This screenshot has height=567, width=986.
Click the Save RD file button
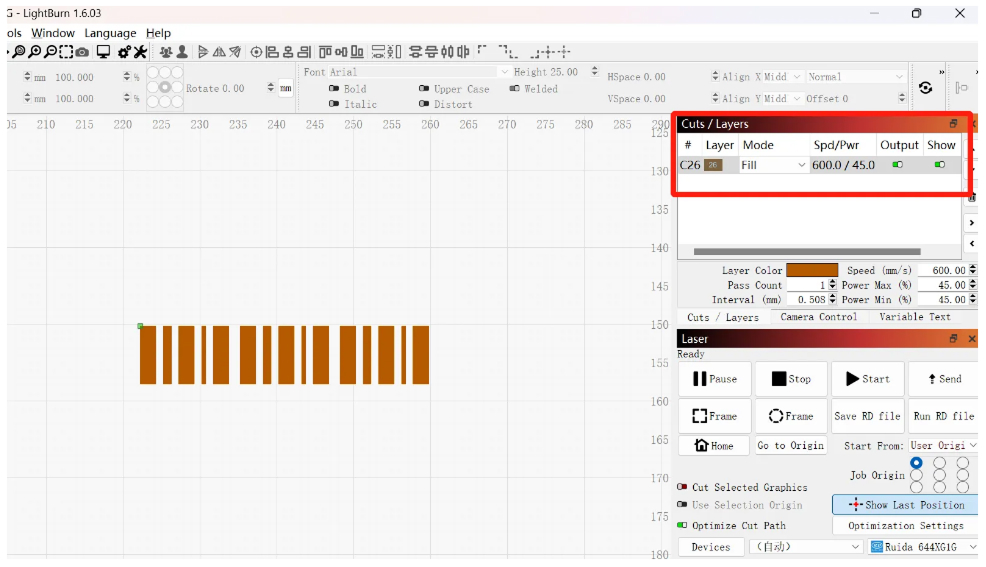click(867, 416)
